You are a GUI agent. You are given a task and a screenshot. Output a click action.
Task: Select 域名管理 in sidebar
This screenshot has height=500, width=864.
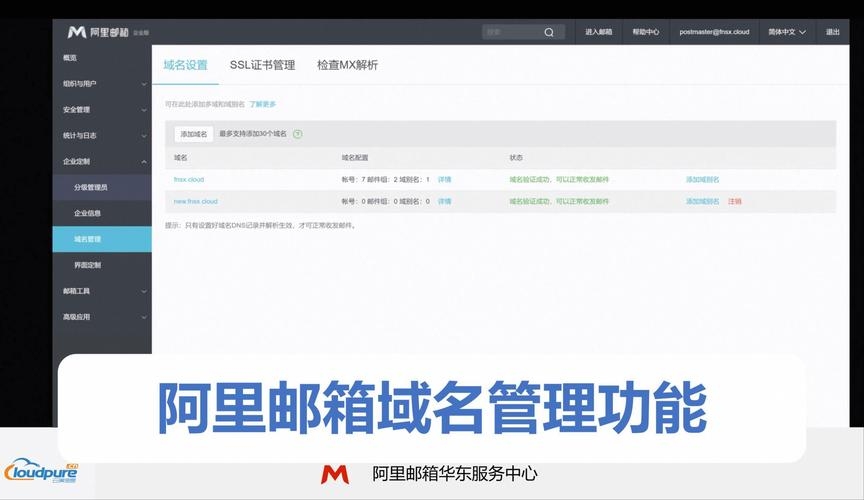coord(102,239)
